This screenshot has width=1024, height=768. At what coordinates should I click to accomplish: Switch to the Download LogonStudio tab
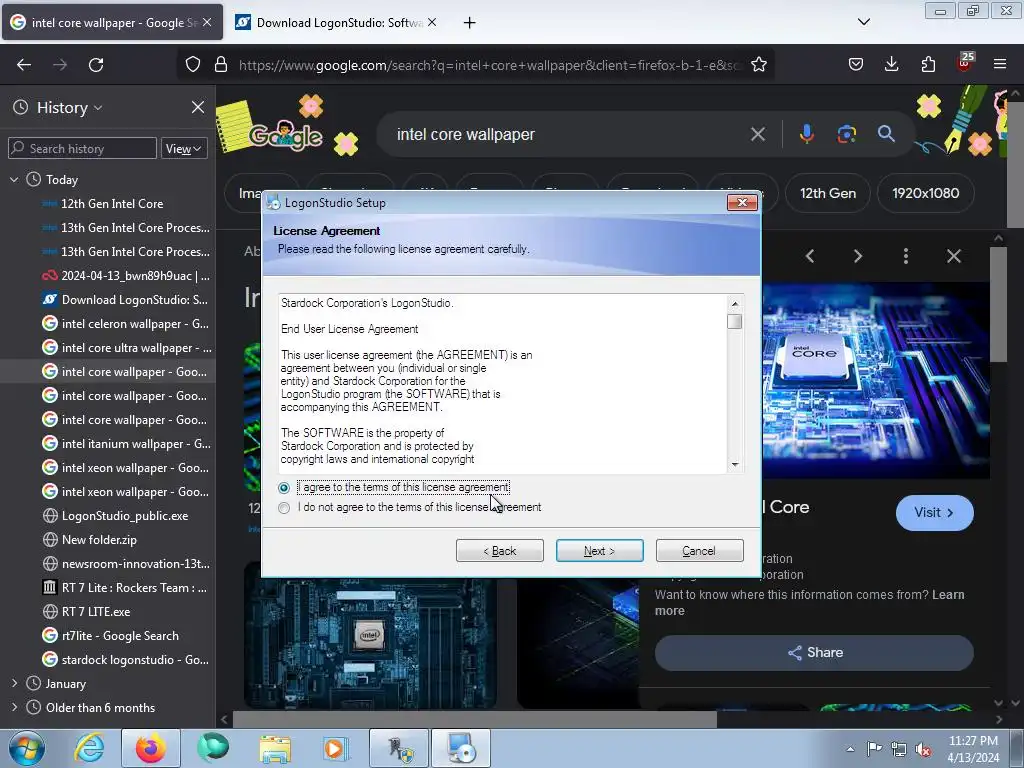(x=337, y=22)
